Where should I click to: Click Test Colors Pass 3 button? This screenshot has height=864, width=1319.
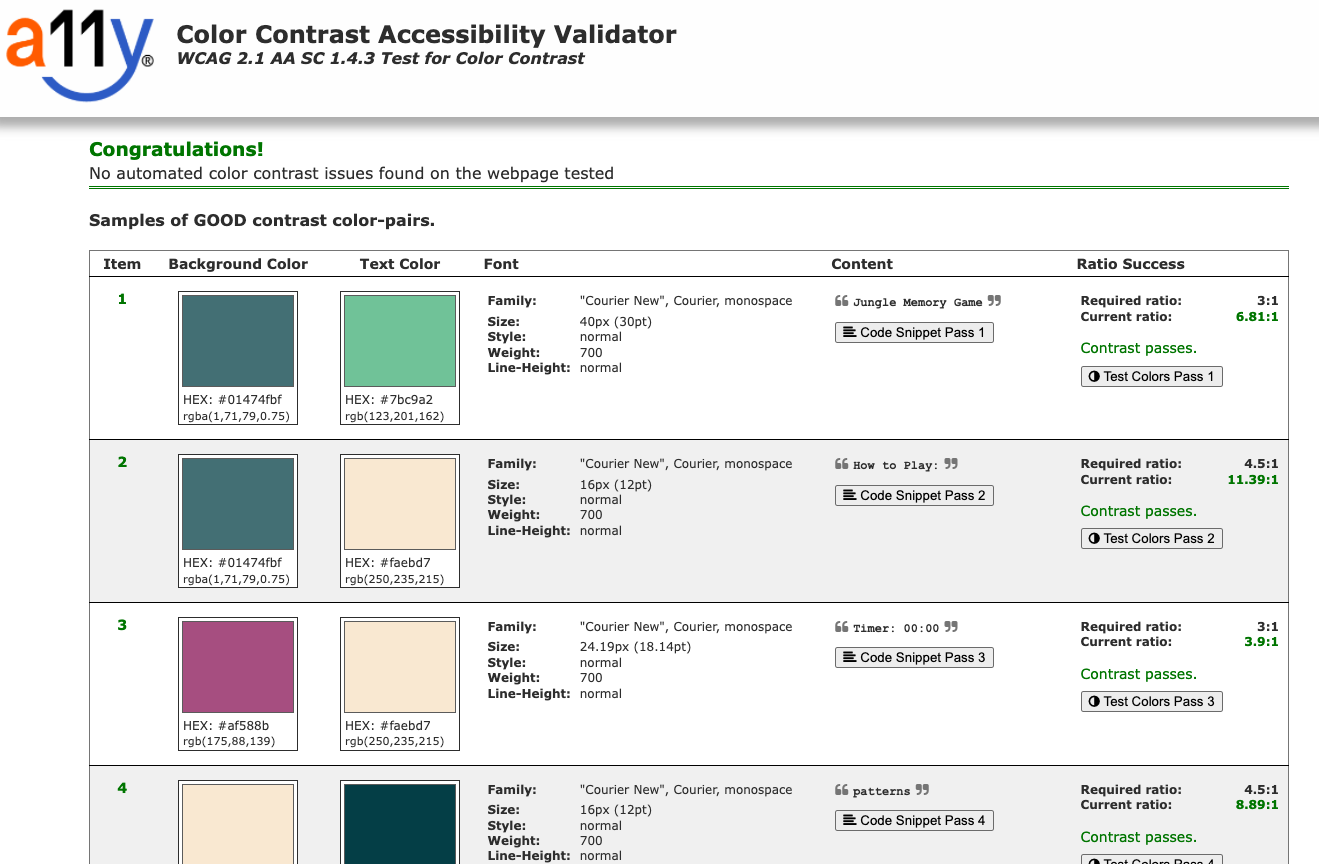(1151, 701)
